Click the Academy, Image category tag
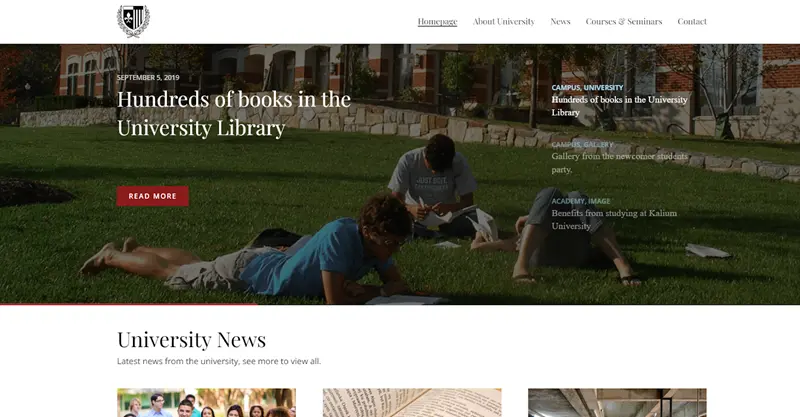 click(581, 201)
